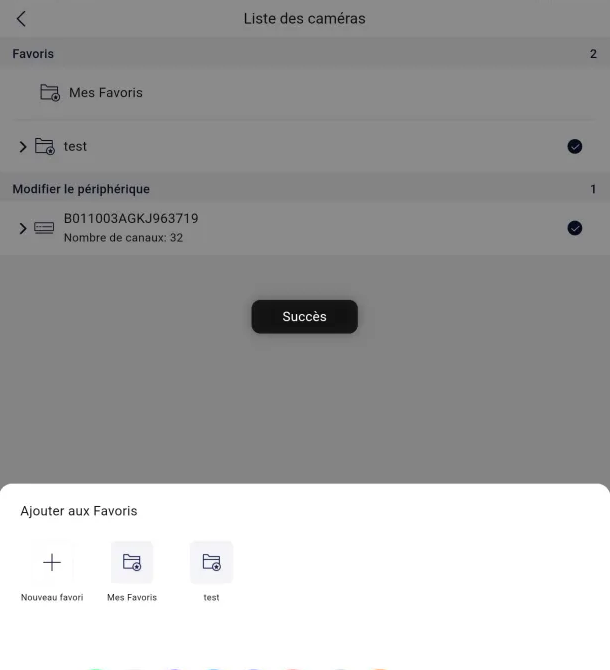The height and width of the screenshot is (670, 610).
Task: Select the Mes Favoris row text
Action: pos(106,93)
